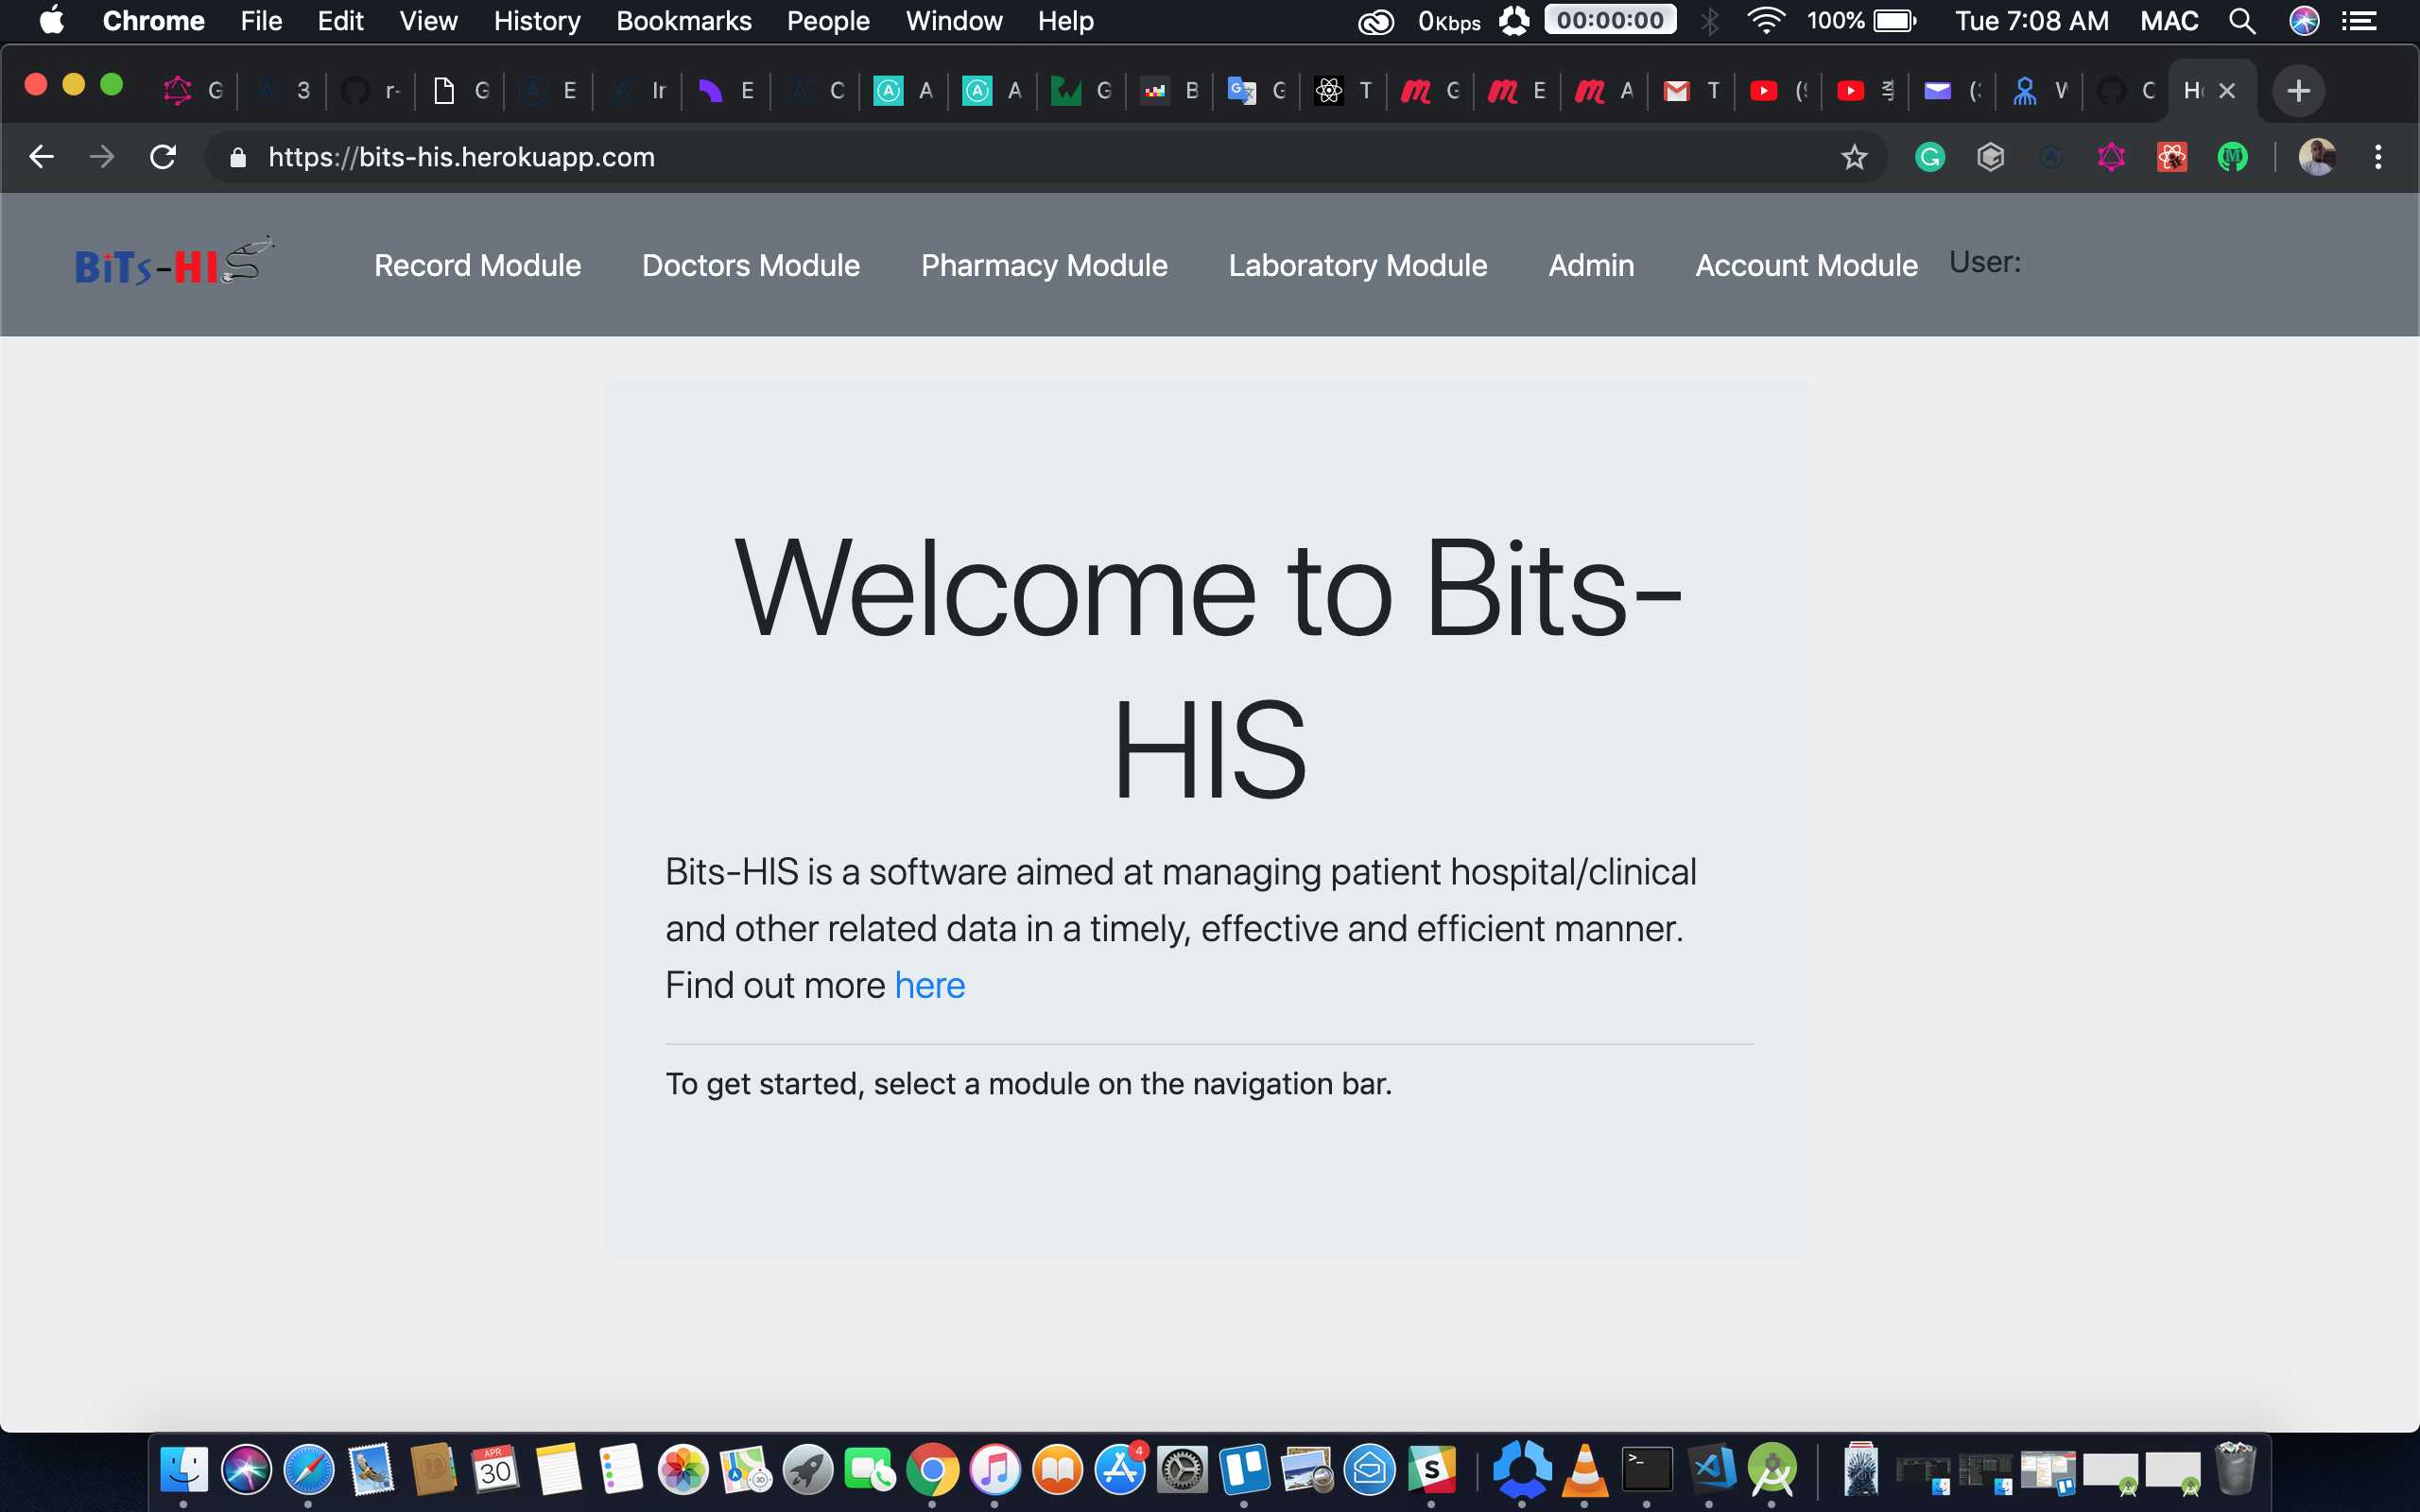
Task: Open the React Developer Tools extension
Action: 2172,157
